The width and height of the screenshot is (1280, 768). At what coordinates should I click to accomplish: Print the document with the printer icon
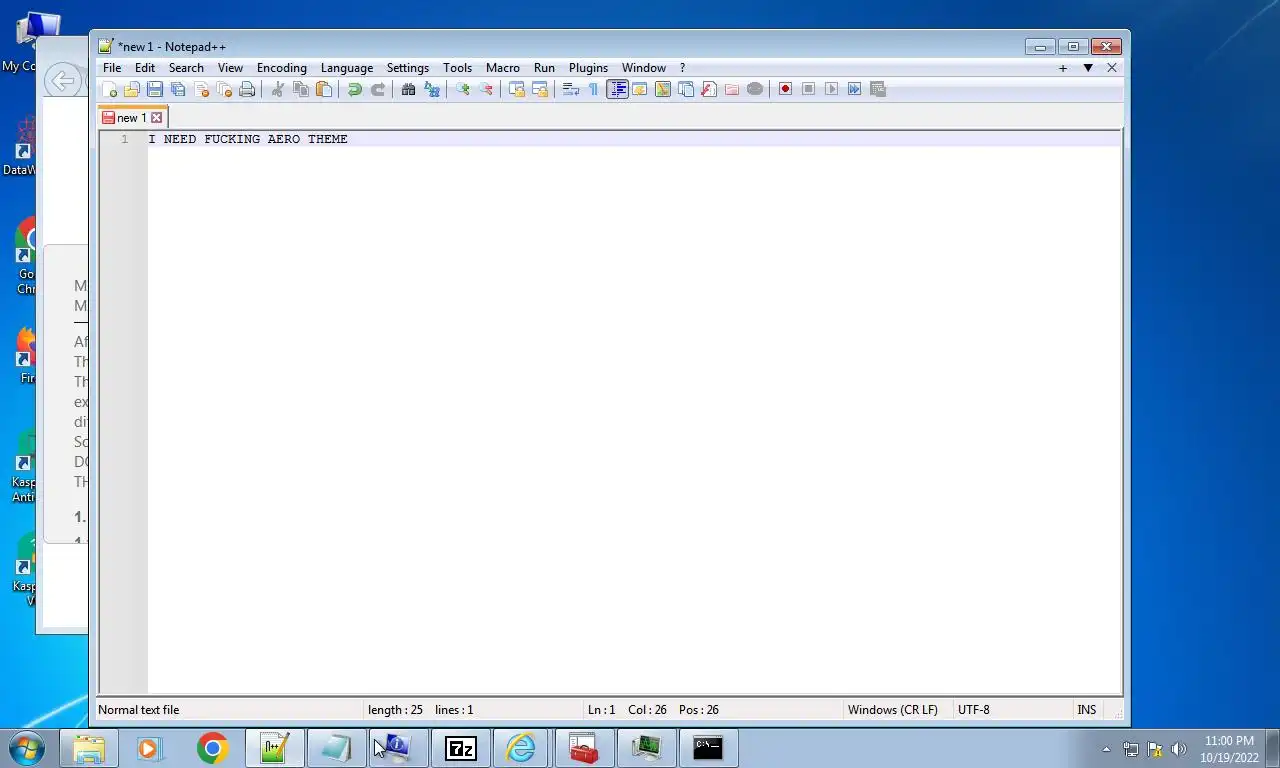tap(247, 89)
